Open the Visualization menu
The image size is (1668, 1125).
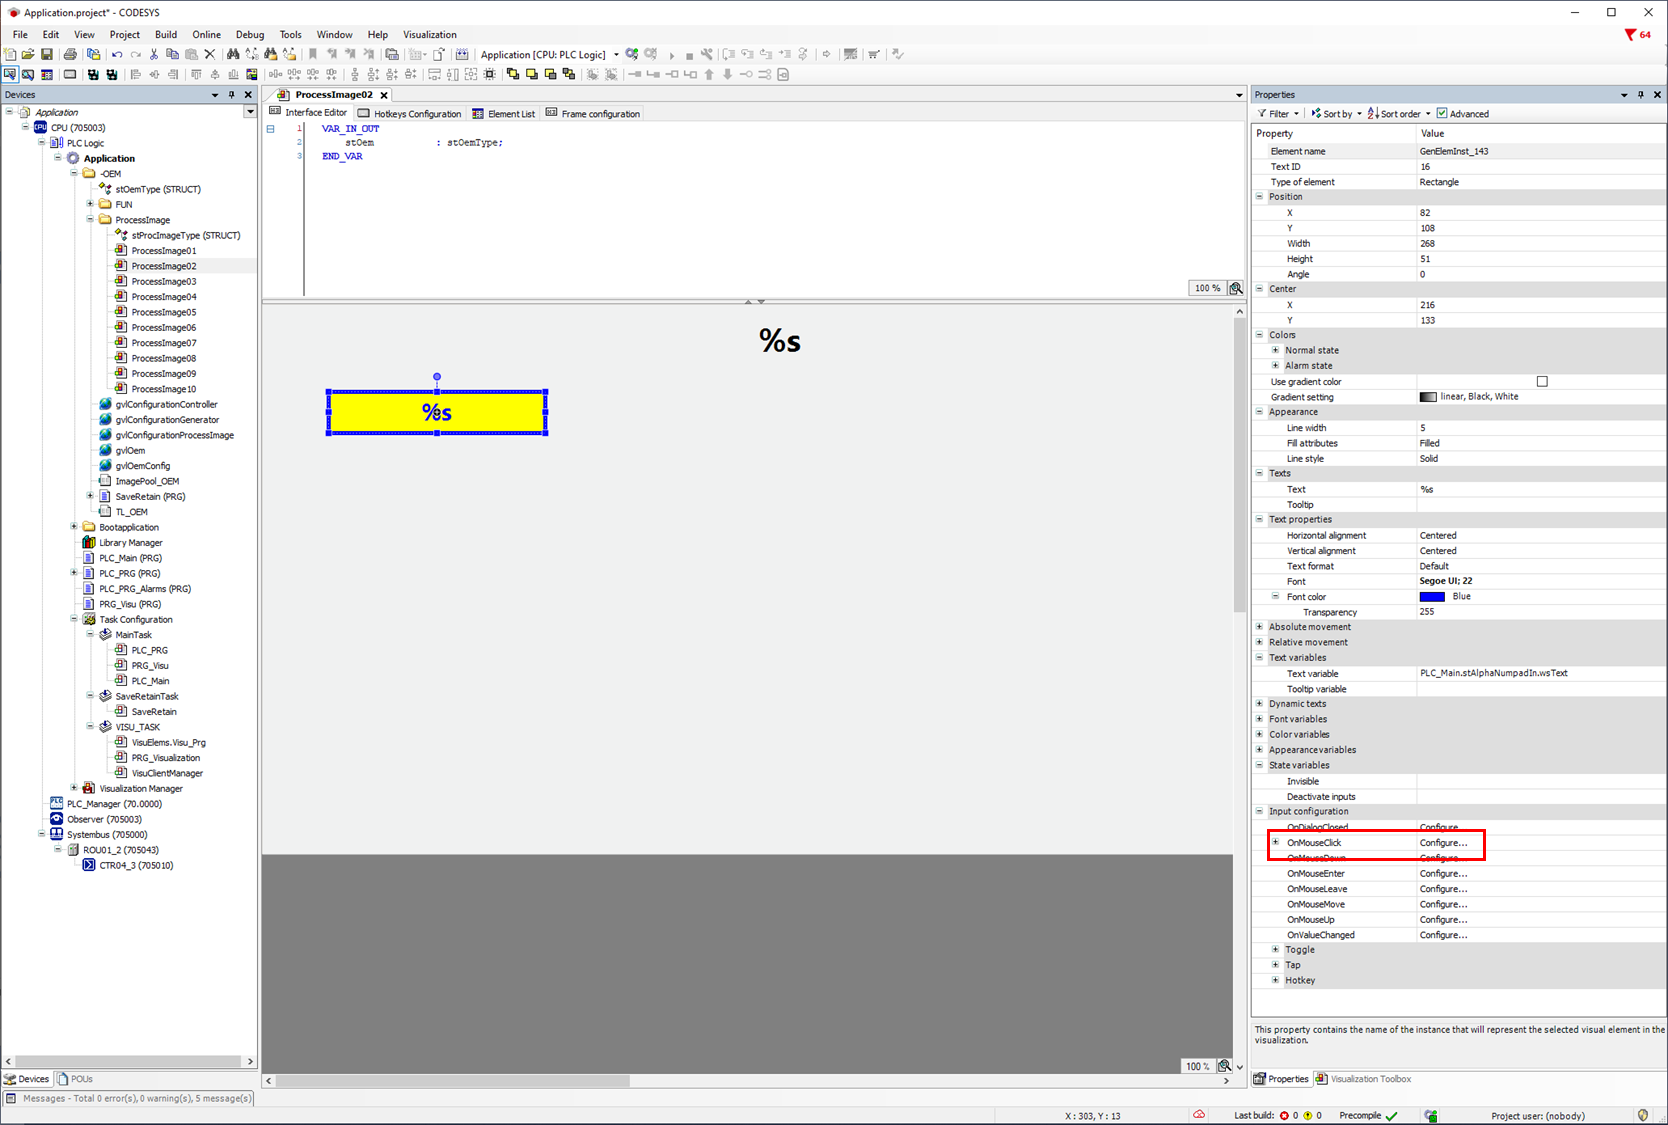[429, 34]
